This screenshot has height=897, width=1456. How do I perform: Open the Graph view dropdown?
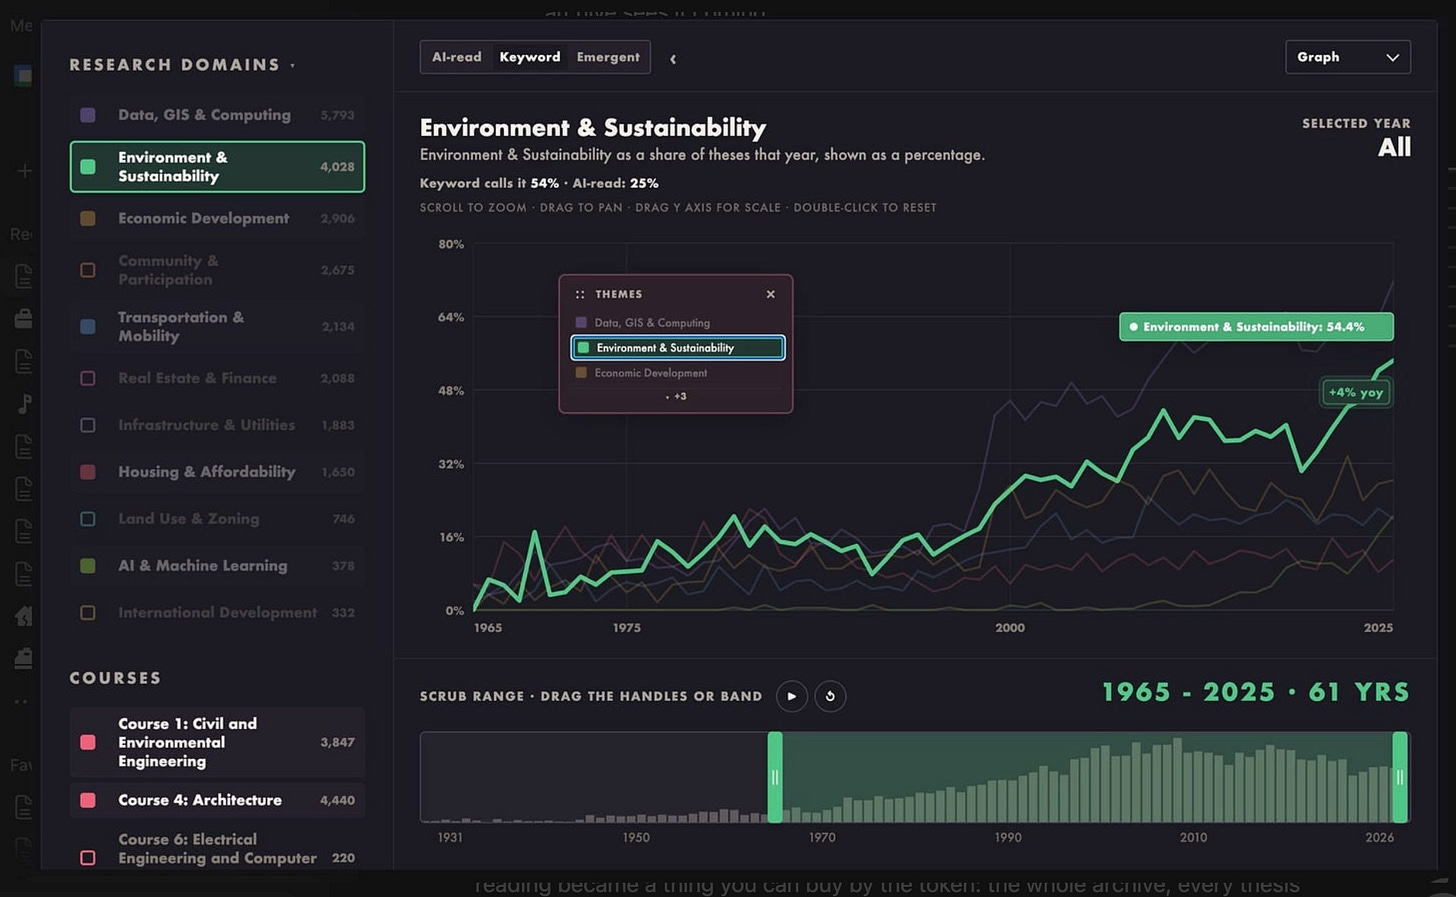[1348, 57]
